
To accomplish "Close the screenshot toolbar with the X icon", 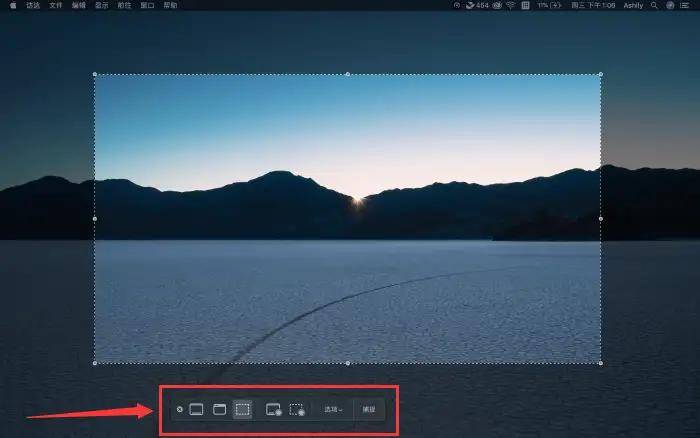I will [179, 409].
